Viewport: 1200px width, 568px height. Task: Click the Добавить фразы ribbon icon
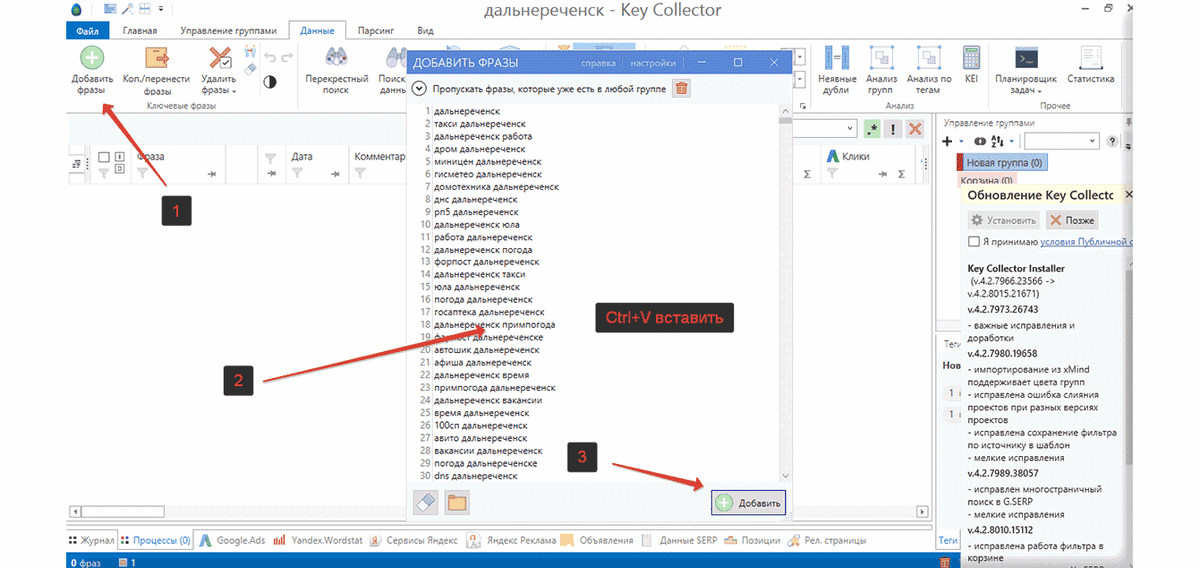click(91, 59)
